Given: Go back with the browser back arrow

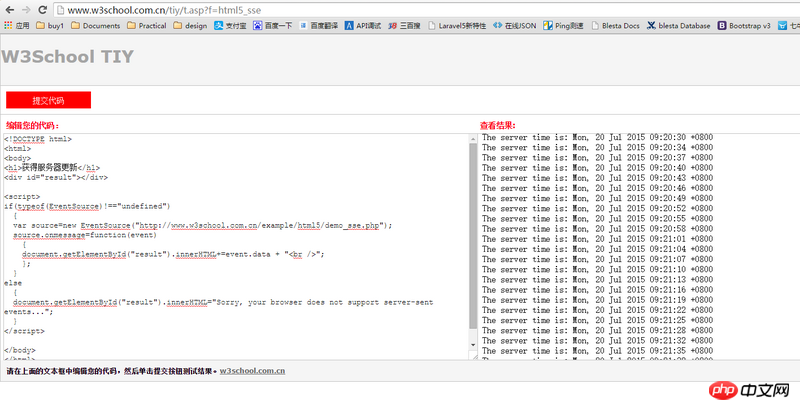Looking at the screenshot, I should [10, 10].
